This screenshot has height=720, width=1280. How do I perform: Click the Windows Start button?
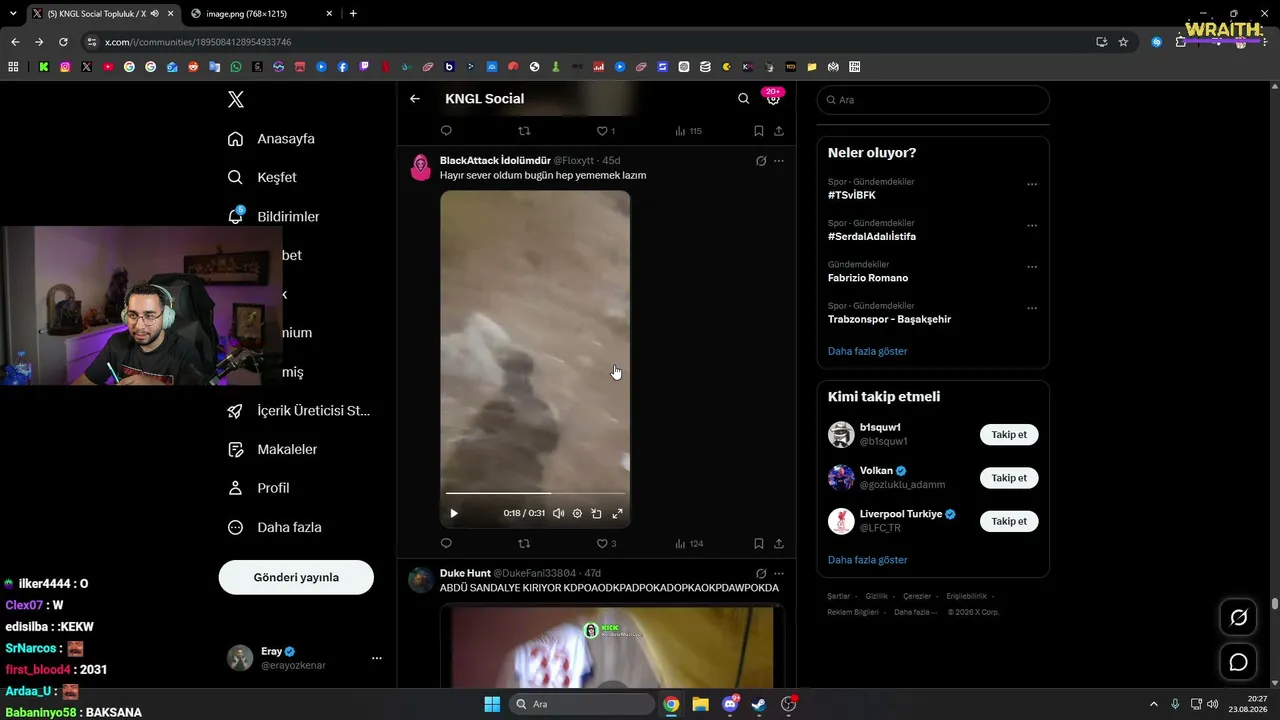tap(492, 704)
